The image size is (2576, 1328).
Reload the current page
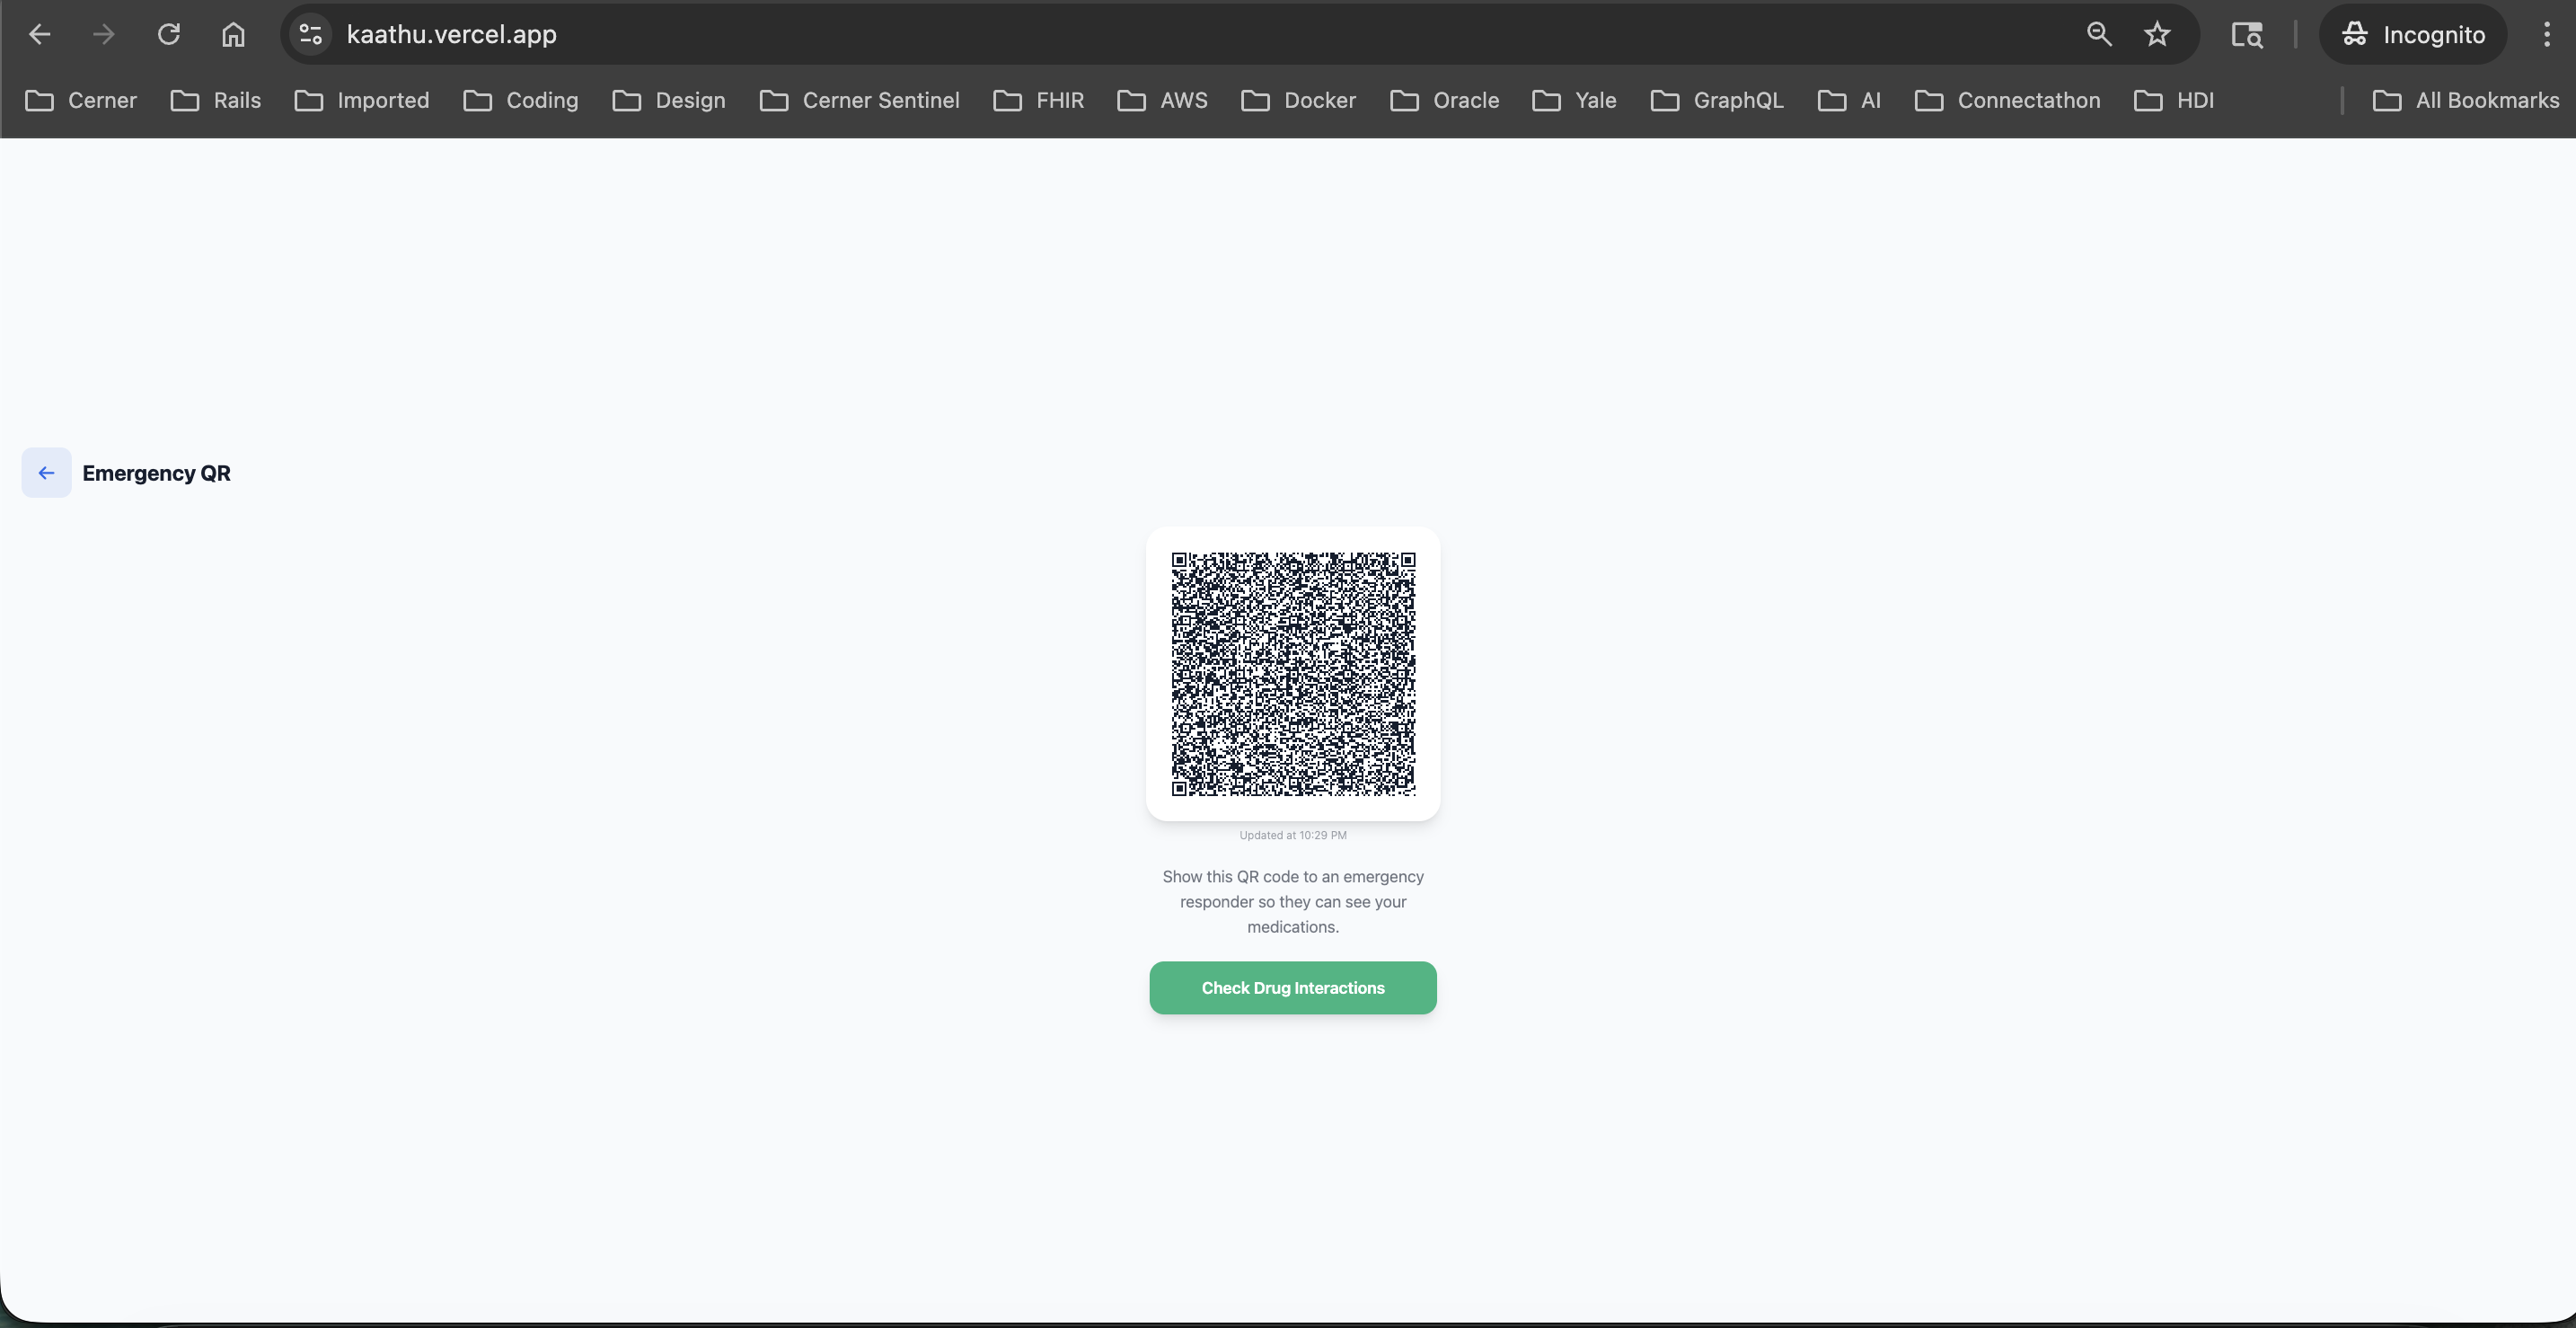tap(168, 35)
